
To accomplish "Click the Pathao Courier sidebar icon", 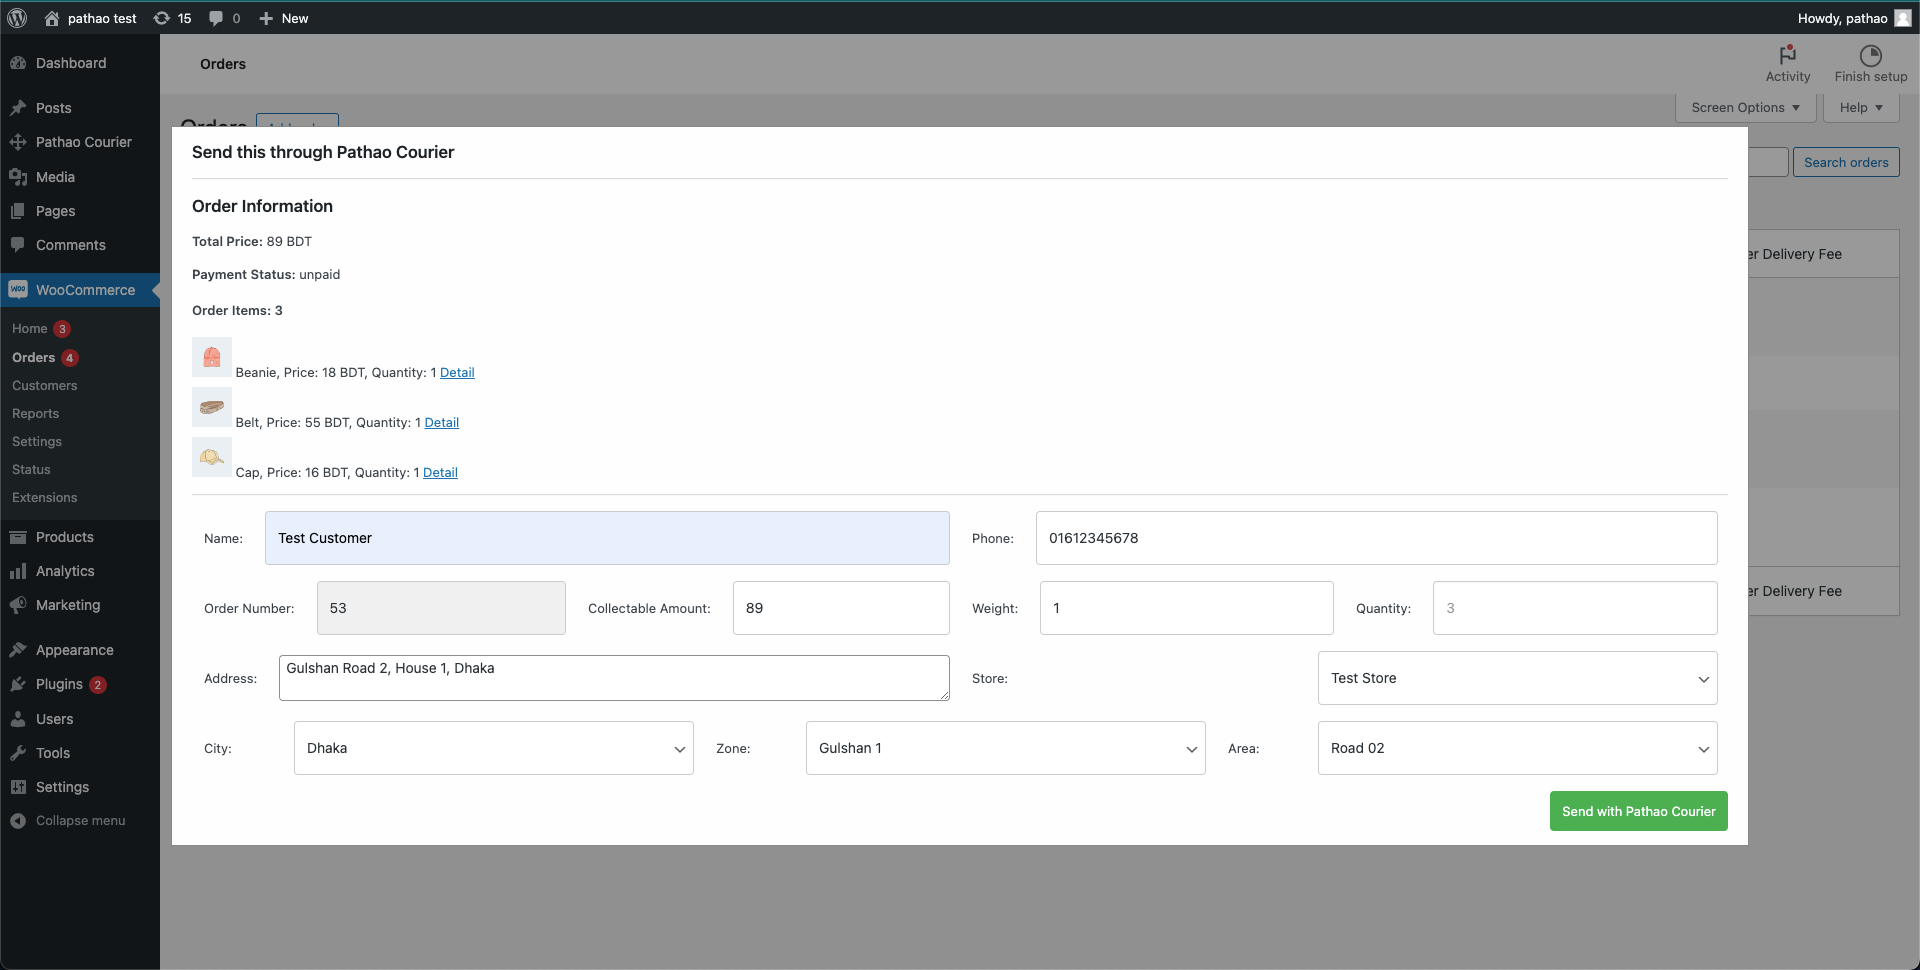I will coord(18,142).
